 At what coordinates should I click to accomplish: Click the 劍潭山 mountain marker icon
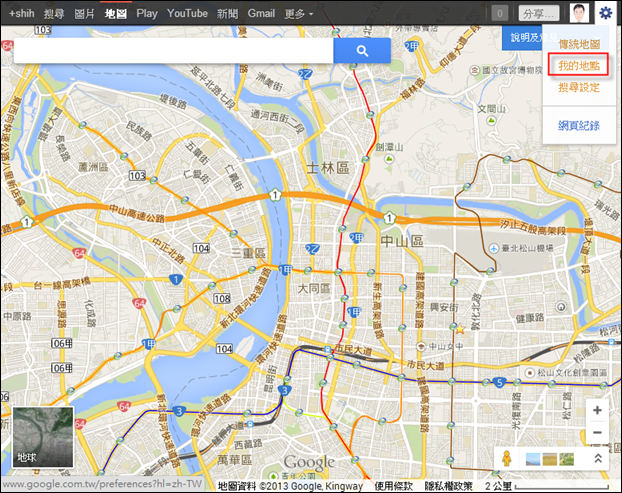pos(389,159)
